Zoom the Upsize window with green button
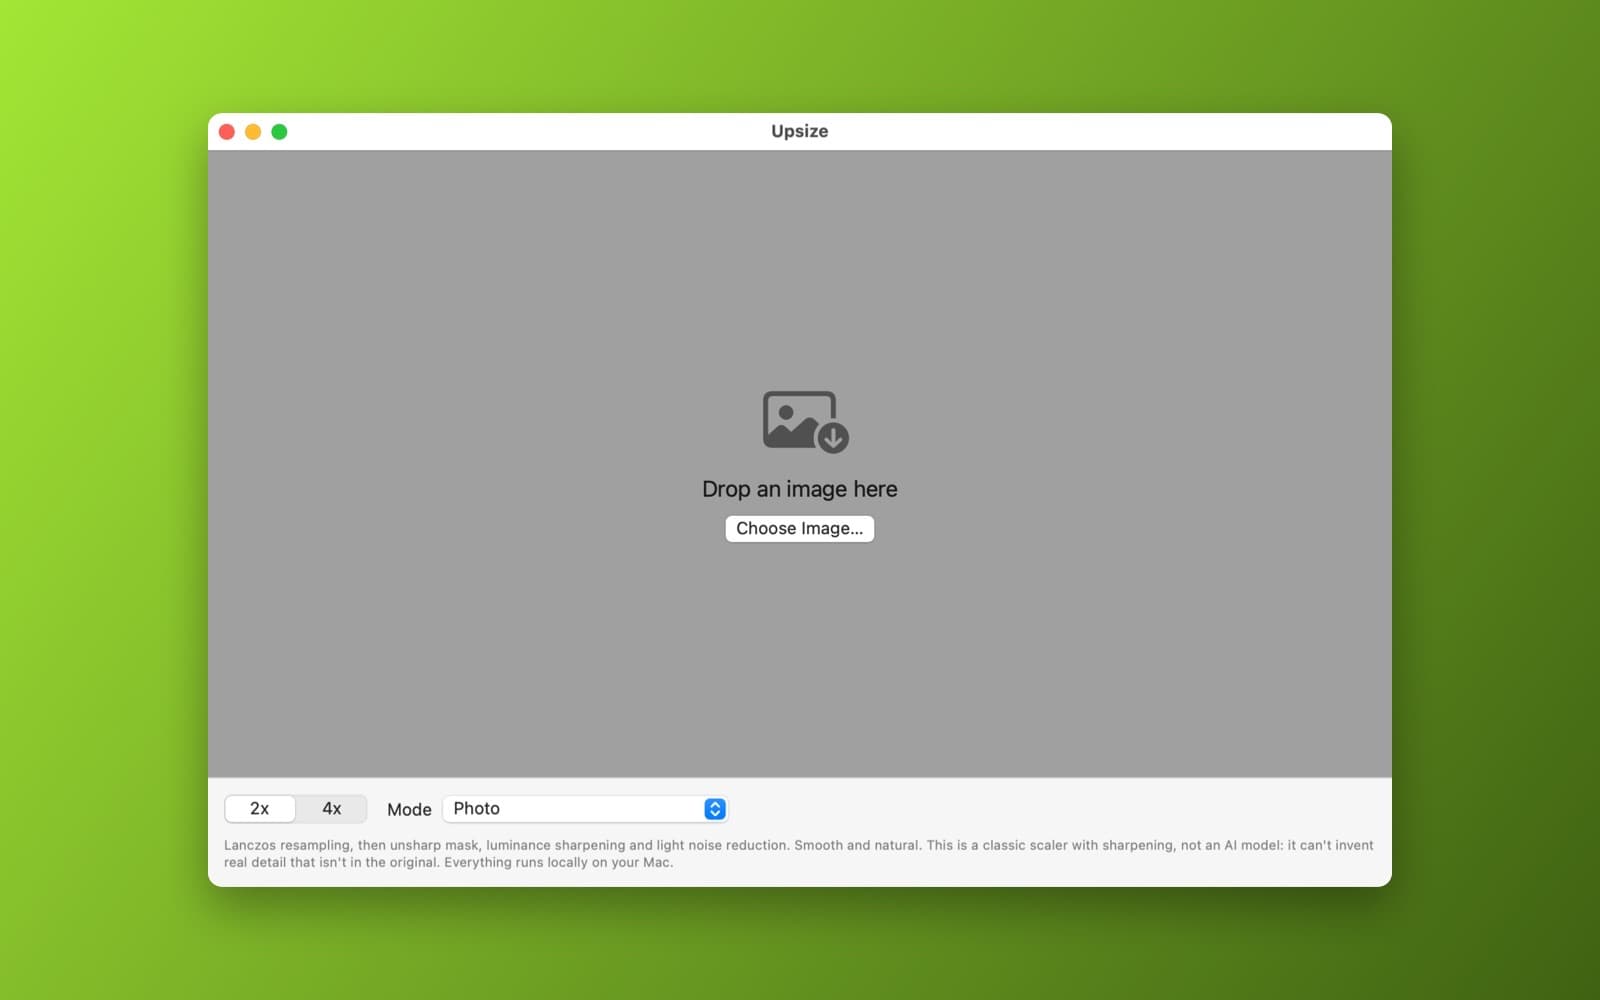Viewport: 1600px width, 1000px height. (x=279, y=132)
